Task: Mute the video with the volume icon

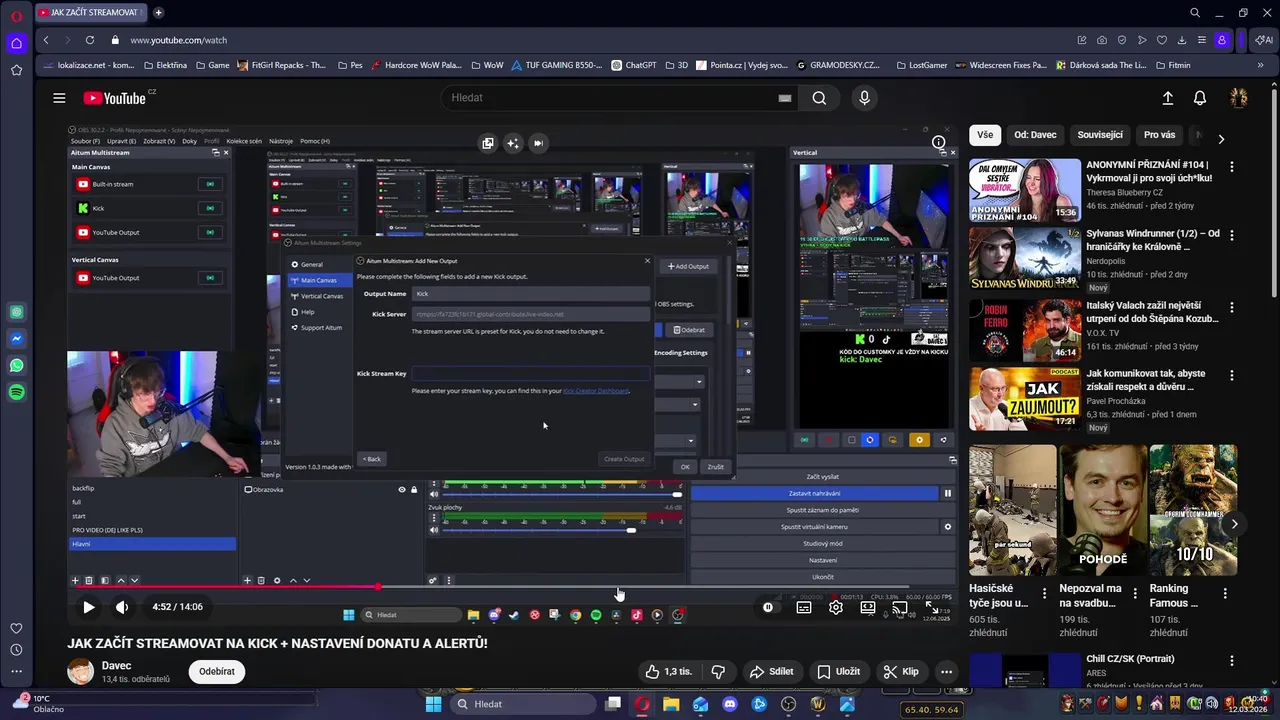Action: [122, 607]
